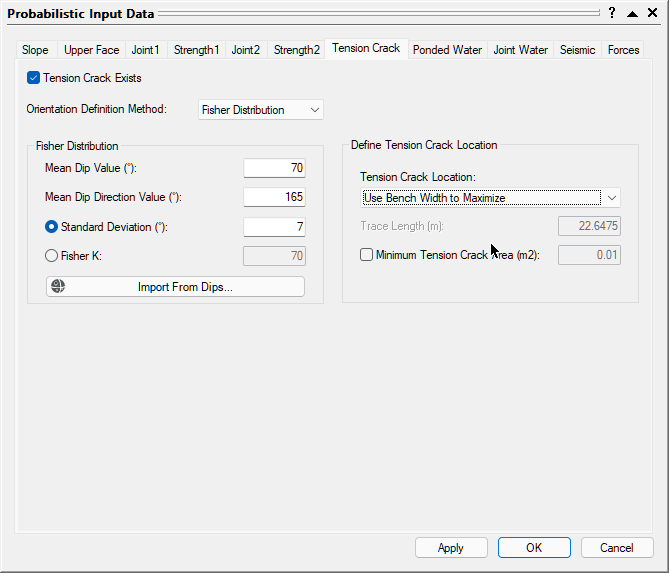669x573 pixels.
Task: Select the Fisher K radio button
Action: coord(52,256)
